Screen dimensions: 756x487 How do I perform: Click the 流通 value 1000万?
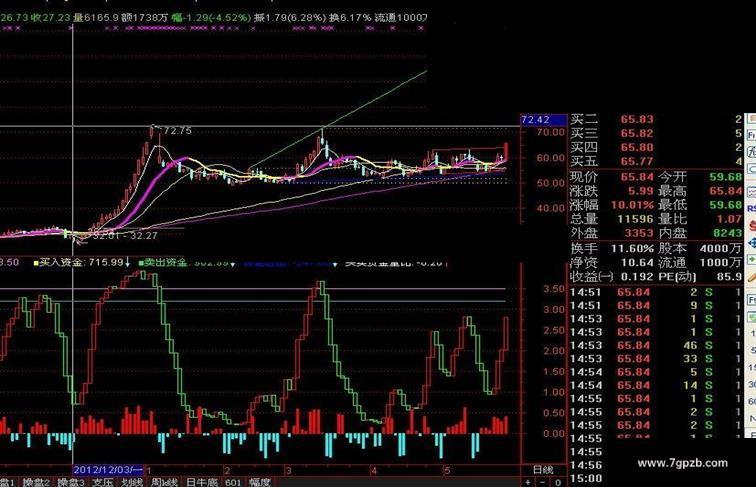click(721, 263)
